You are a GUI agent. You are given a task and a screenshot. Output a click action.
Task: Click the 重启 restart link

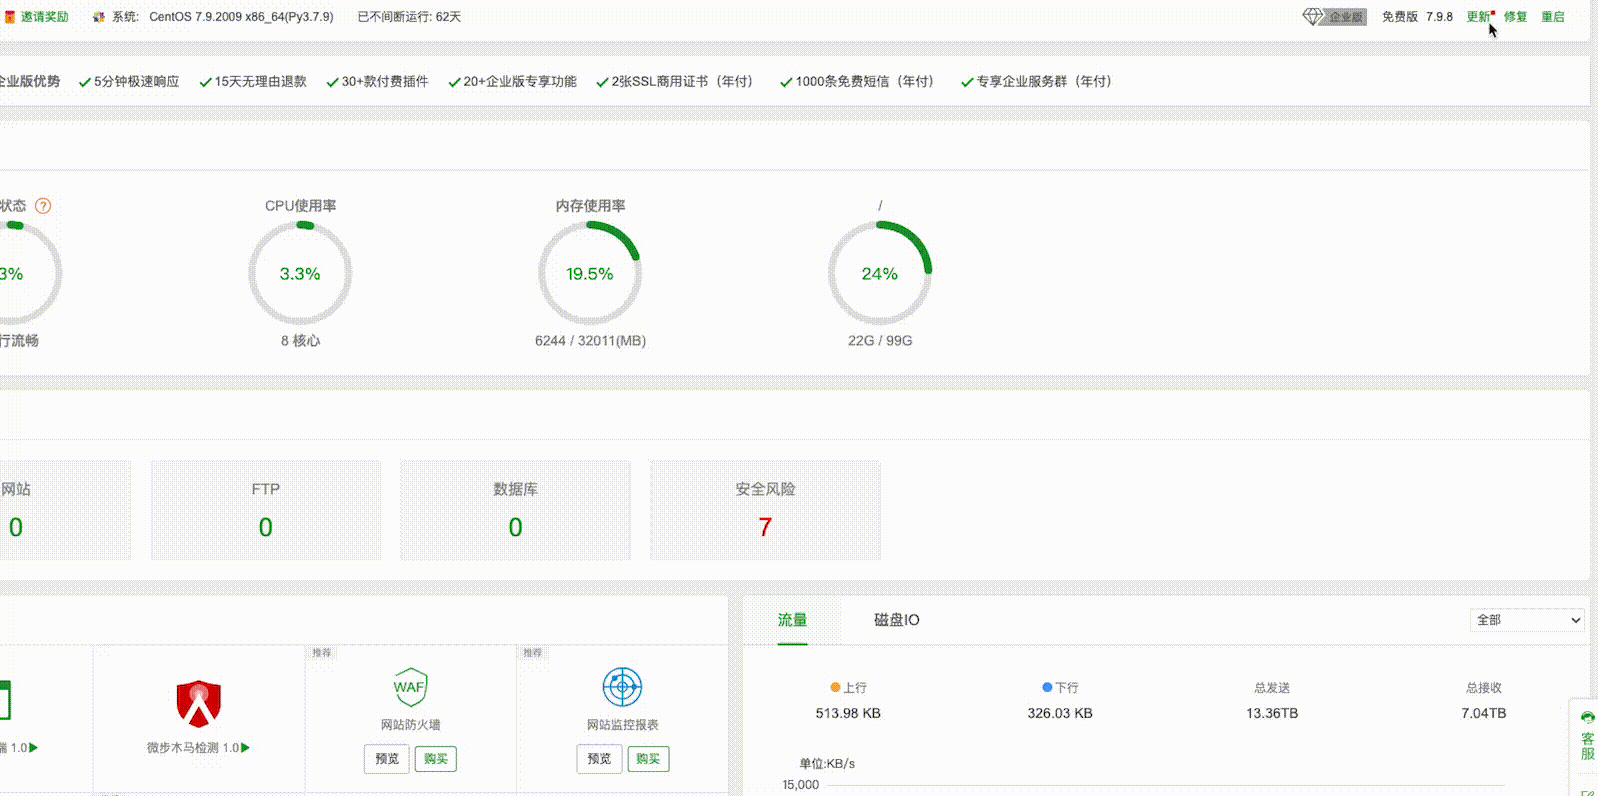(x=1553, y=17)
